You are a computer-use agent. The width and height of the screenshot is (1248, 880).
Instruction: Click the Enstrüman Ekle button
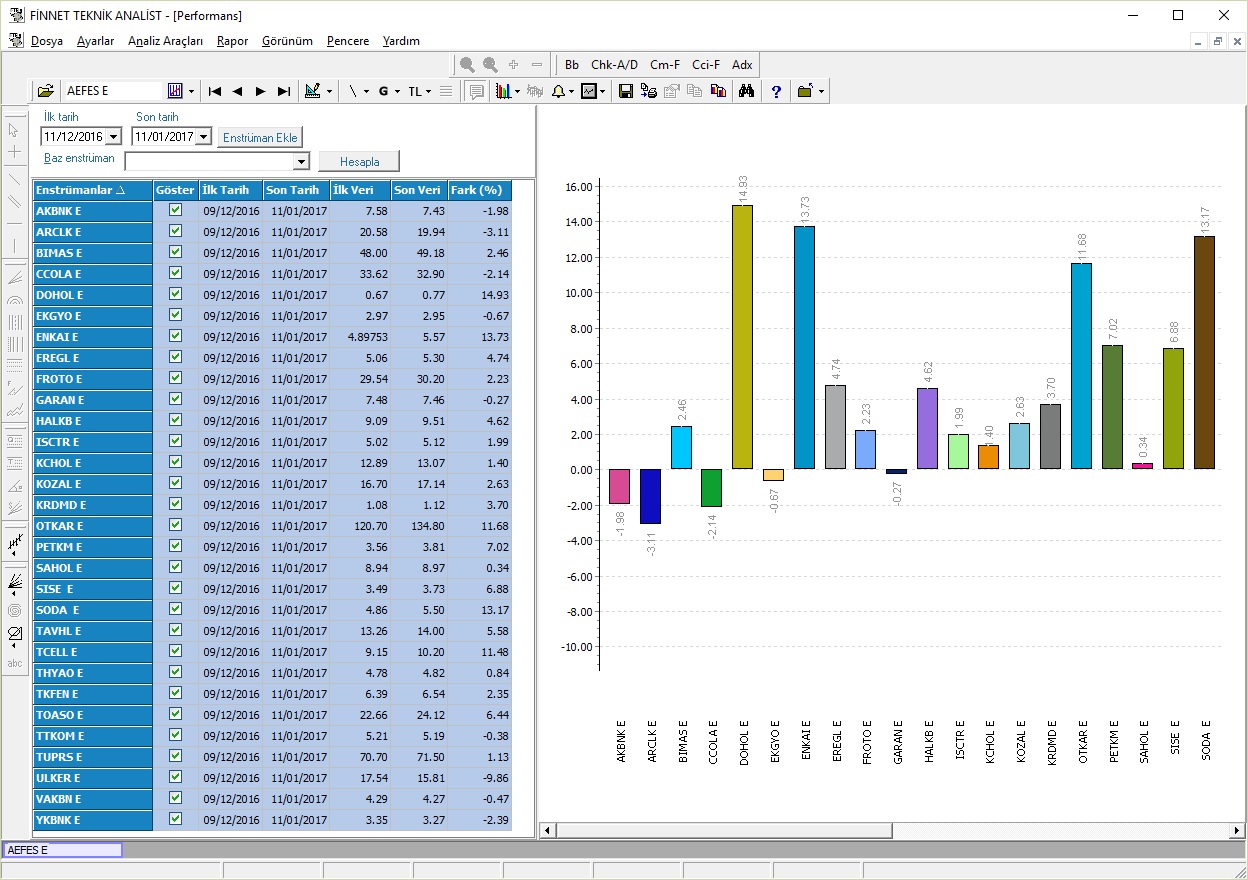pos(260,137)
